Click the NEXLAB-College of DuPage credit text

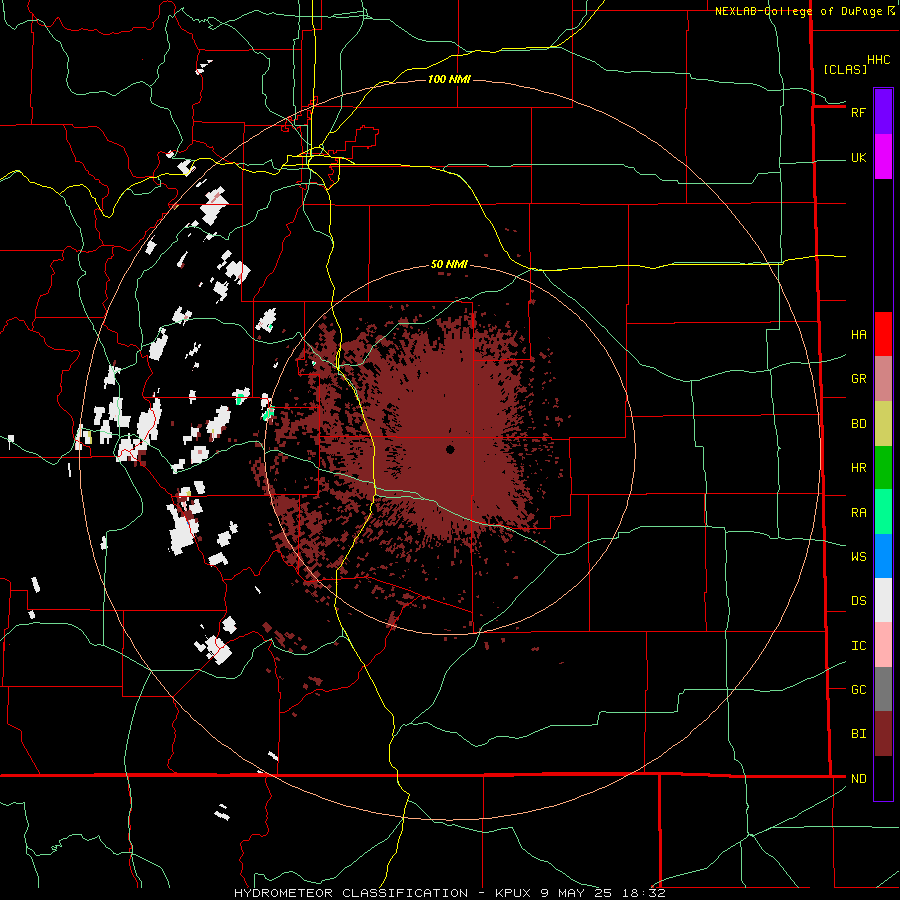799,11
